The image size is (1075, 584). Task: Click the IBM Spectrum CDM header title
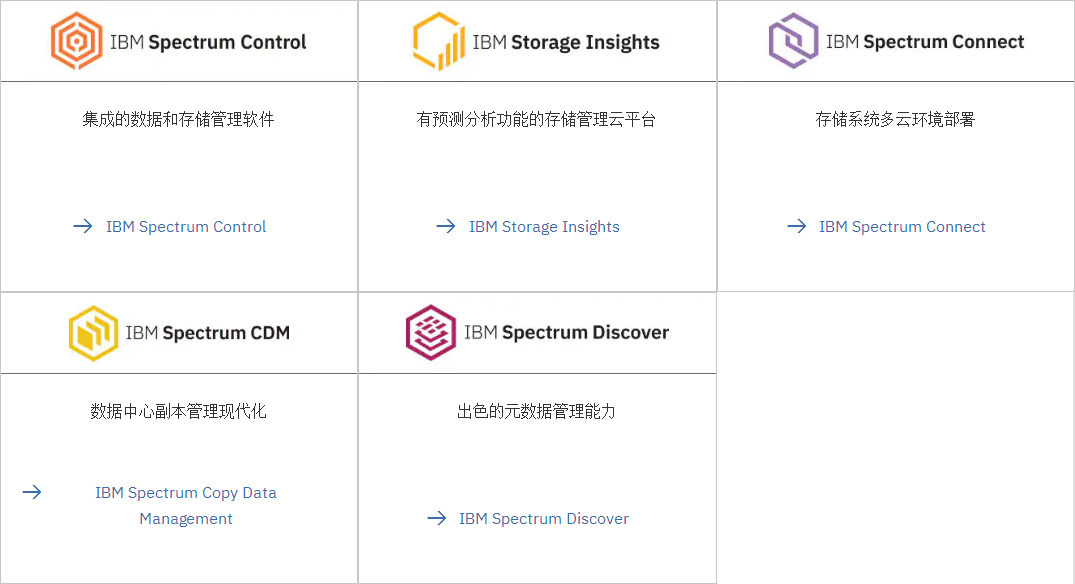click(x=208, y=333)
